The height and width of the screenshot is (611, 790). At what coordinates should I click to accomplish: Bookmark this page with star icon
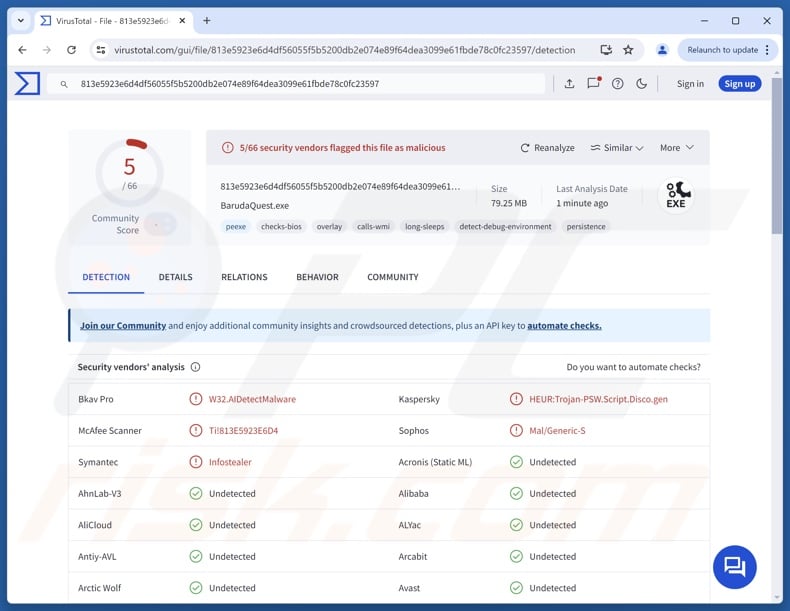[x=628, y=50]
